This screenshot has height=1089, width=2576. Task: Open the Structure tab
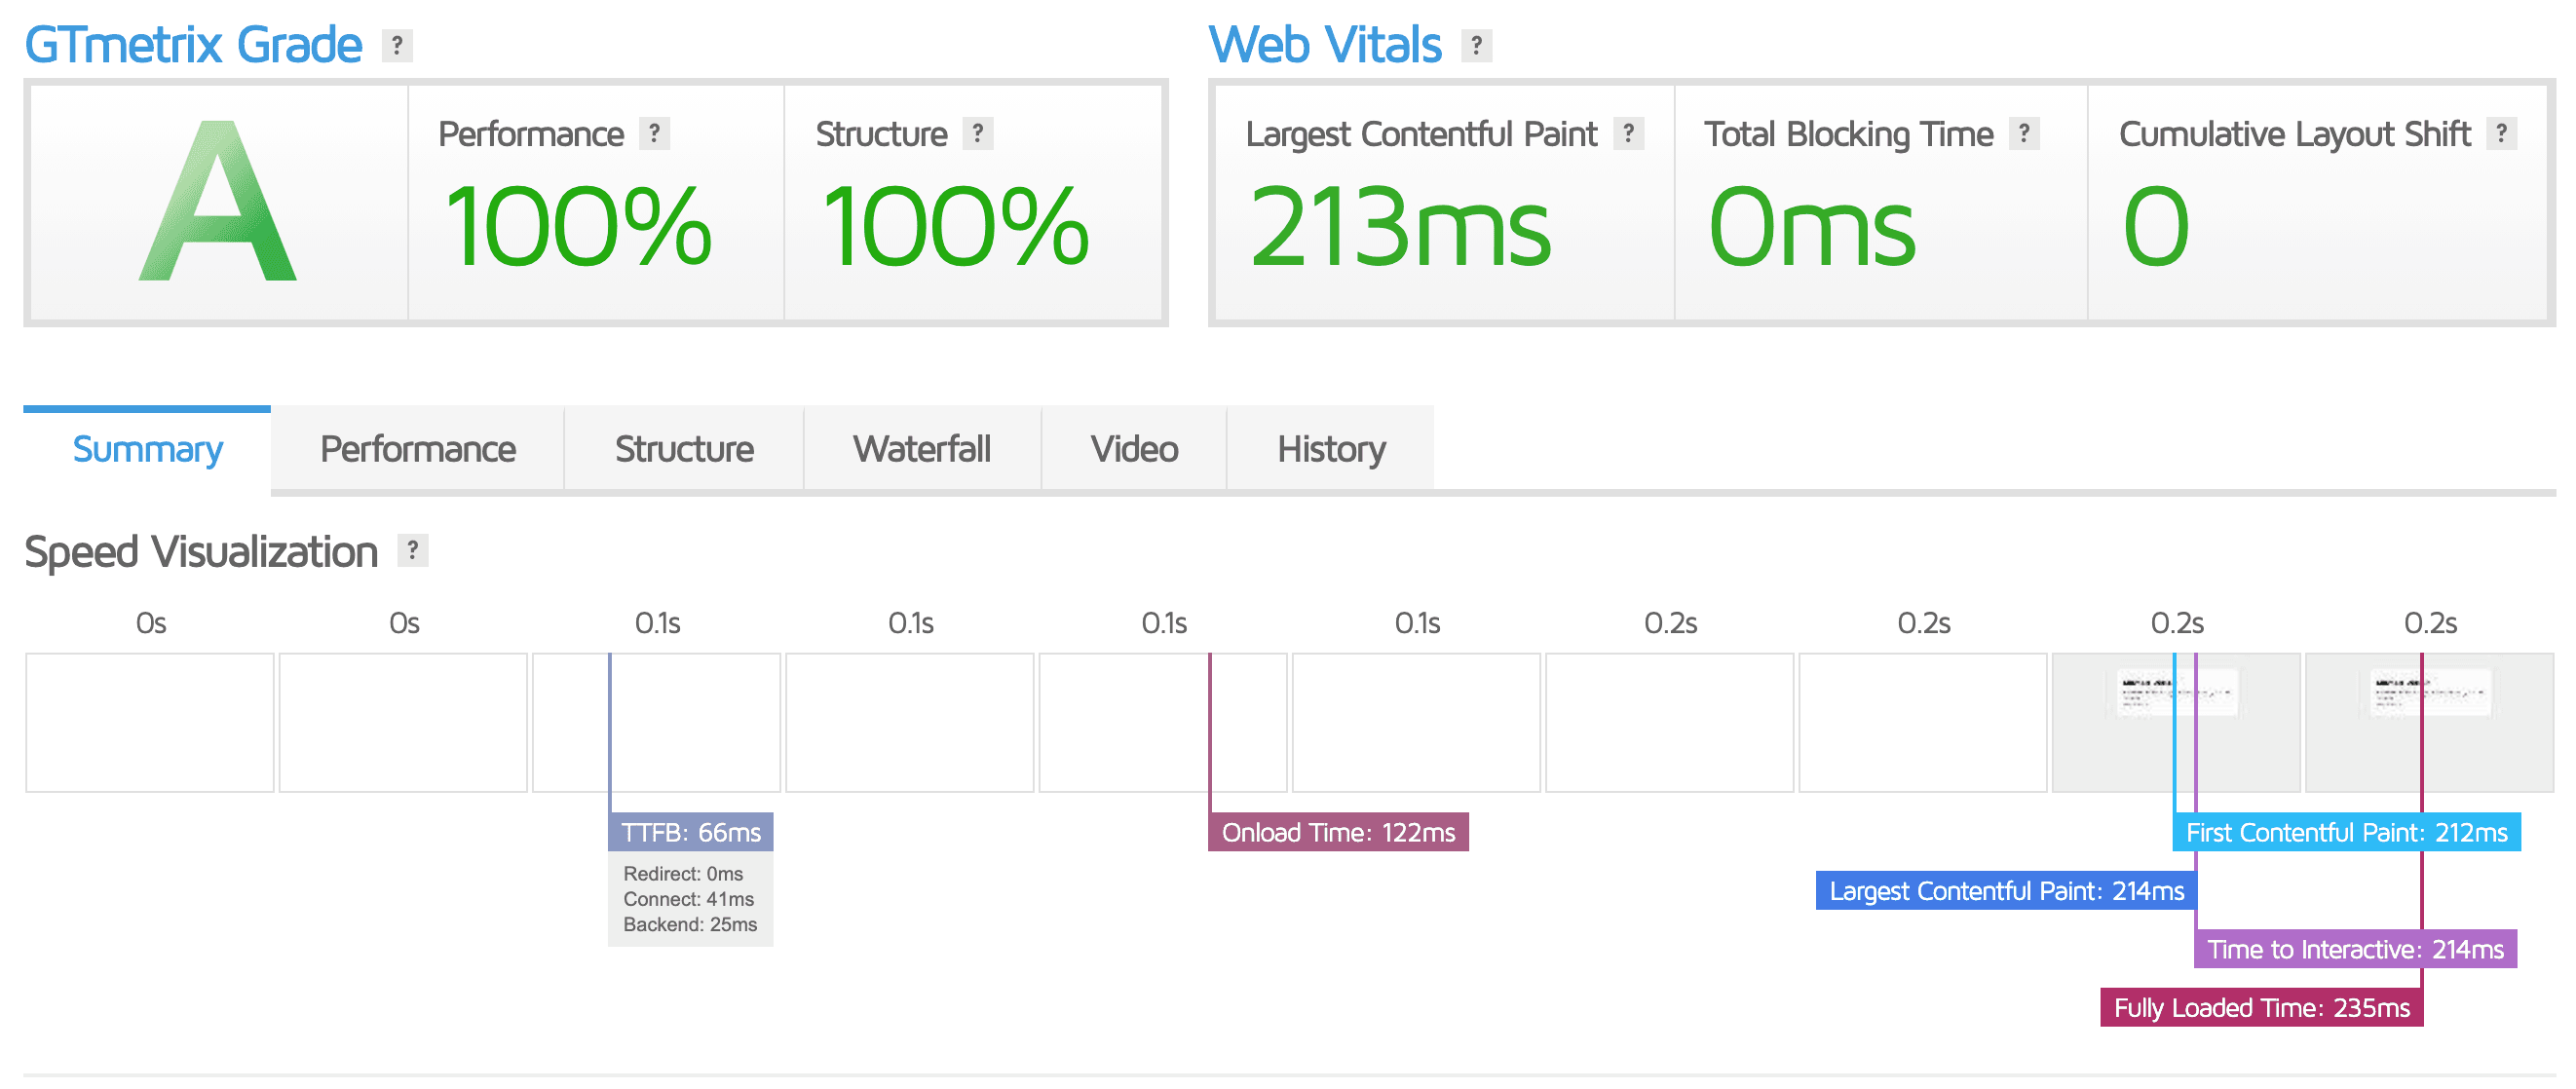pyautogui.click(x=684, y=449)
